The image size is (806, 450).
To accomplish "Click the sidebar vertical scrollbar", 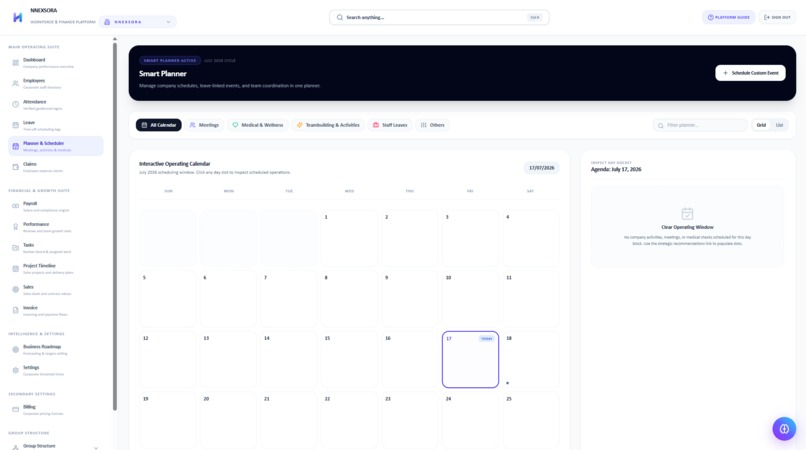I will pyautogui.click(x=115, y=226).
